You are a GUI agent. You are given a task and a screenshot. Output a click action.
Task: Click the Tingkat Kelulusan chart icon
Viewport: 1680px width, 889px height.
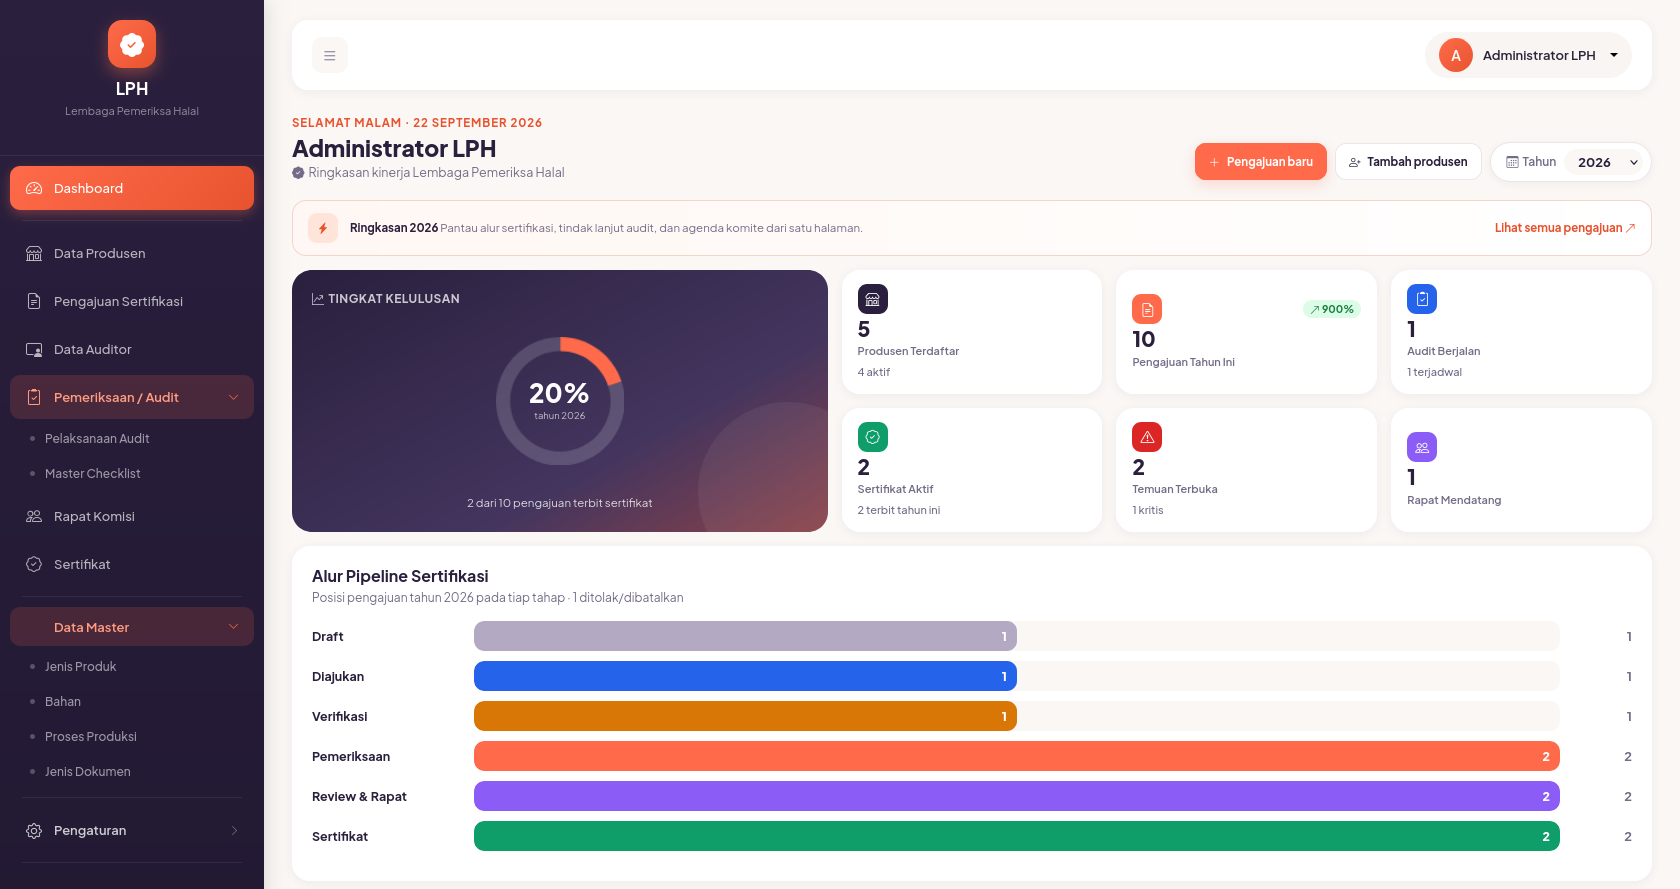318,299
